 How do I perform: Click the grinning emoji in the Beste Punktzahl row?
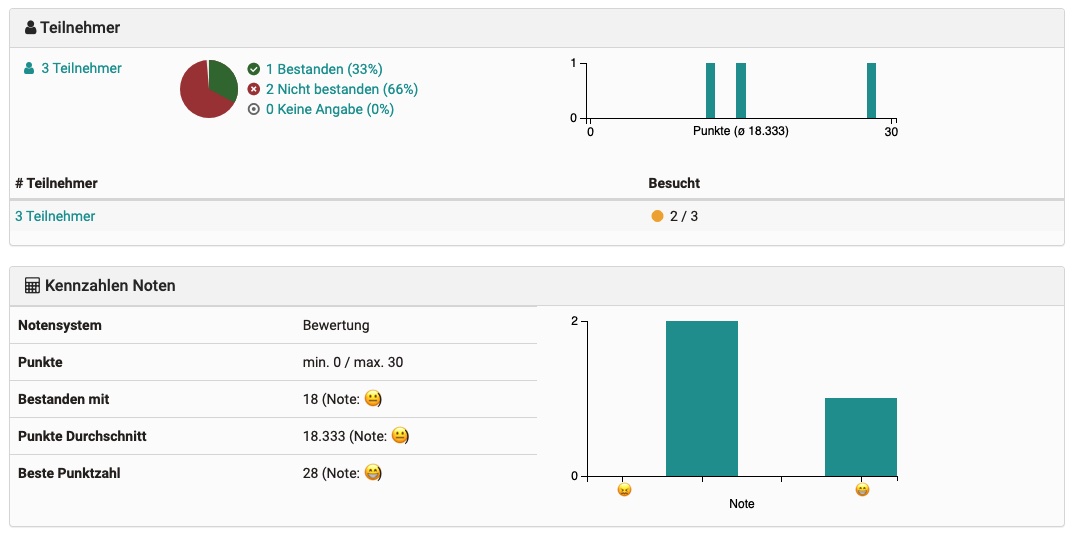click(x=372, y=473)
